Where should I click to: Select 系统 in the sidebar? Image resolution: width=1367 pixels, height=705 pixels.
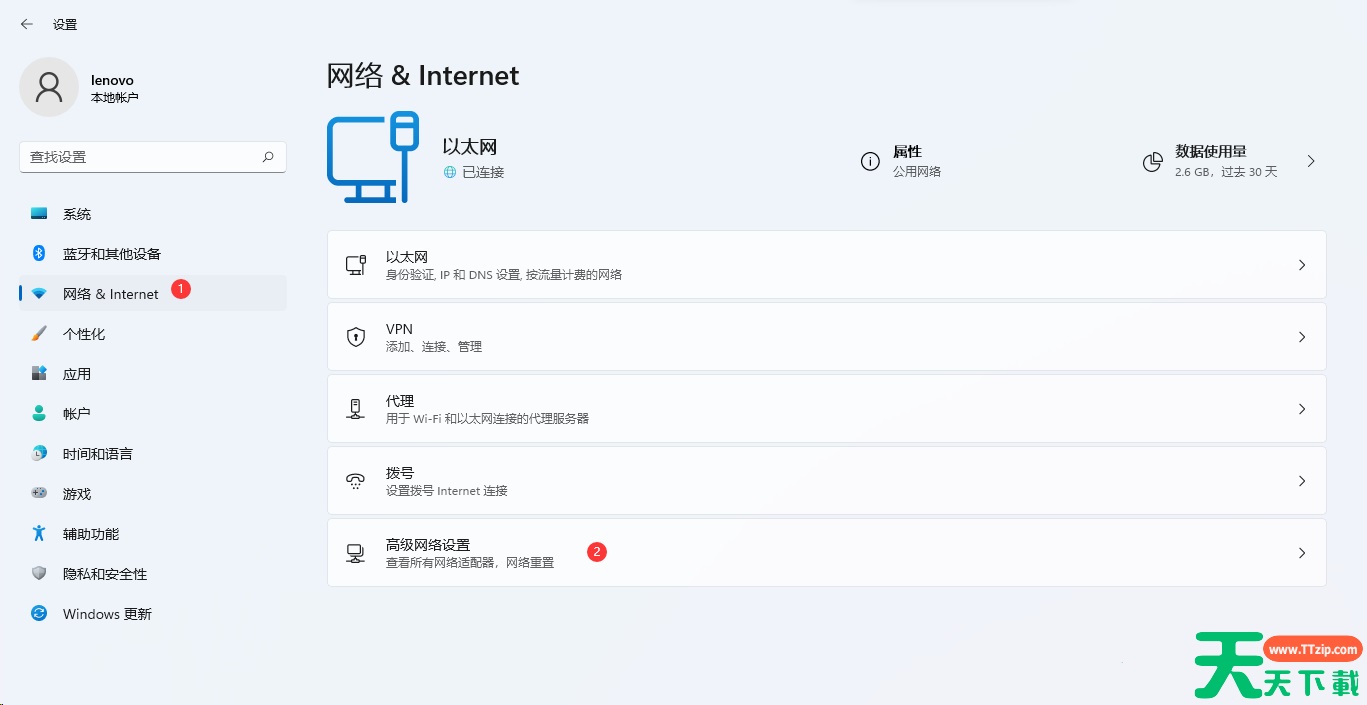[x=77, y=214]
